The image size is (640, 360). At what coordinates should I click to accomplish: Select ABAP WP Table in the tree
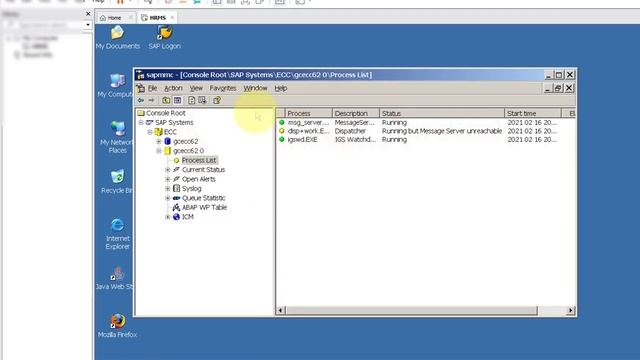click(x=204, y=207)
